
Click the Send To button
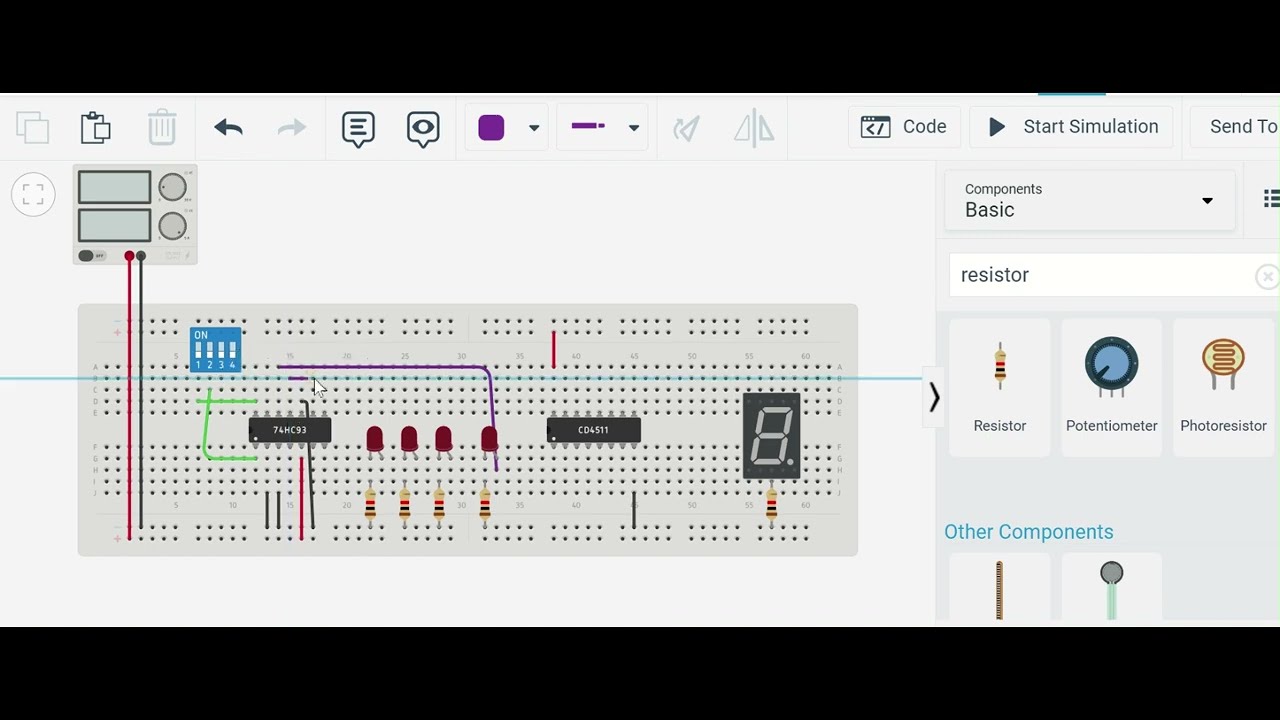[x=1235, y=127]
